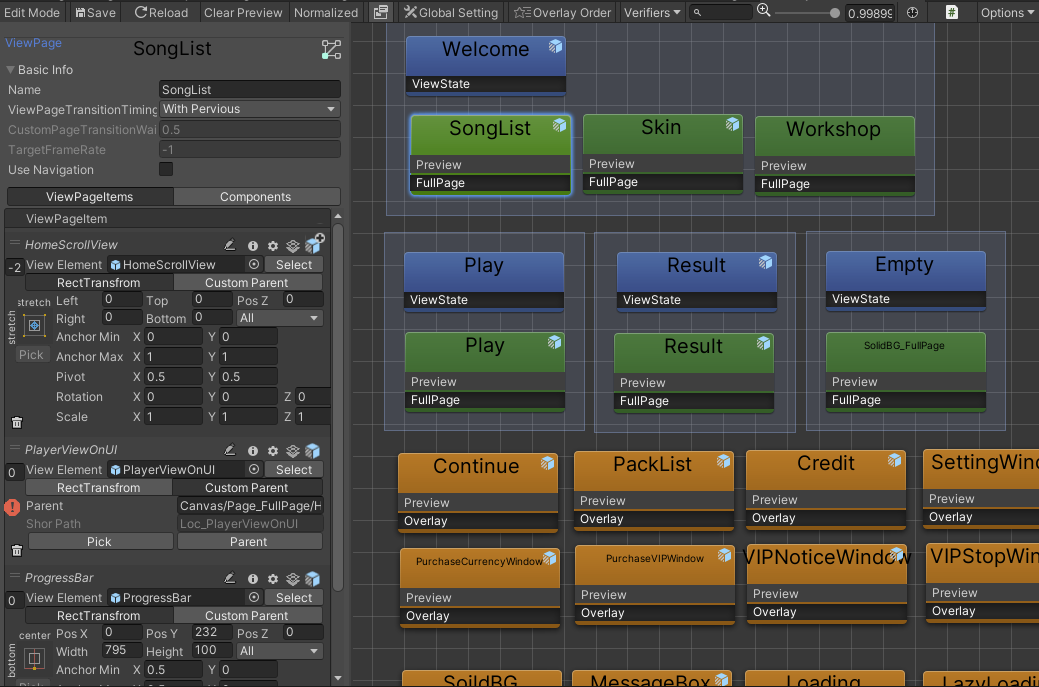Click the add-cube icon on HomeScrollView row

pos(314,244)
